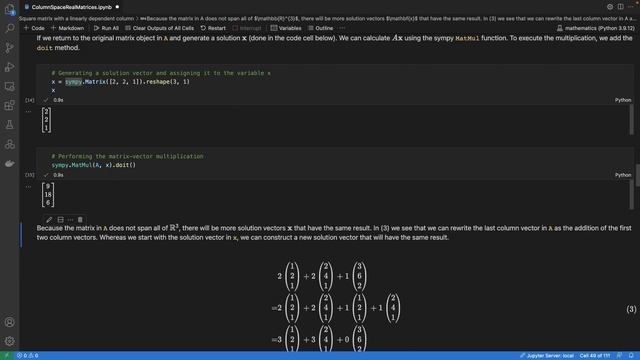Click the execution count [14] label
Image resolution: width=640 pixels, height=360 pixels.
(29, 100)
